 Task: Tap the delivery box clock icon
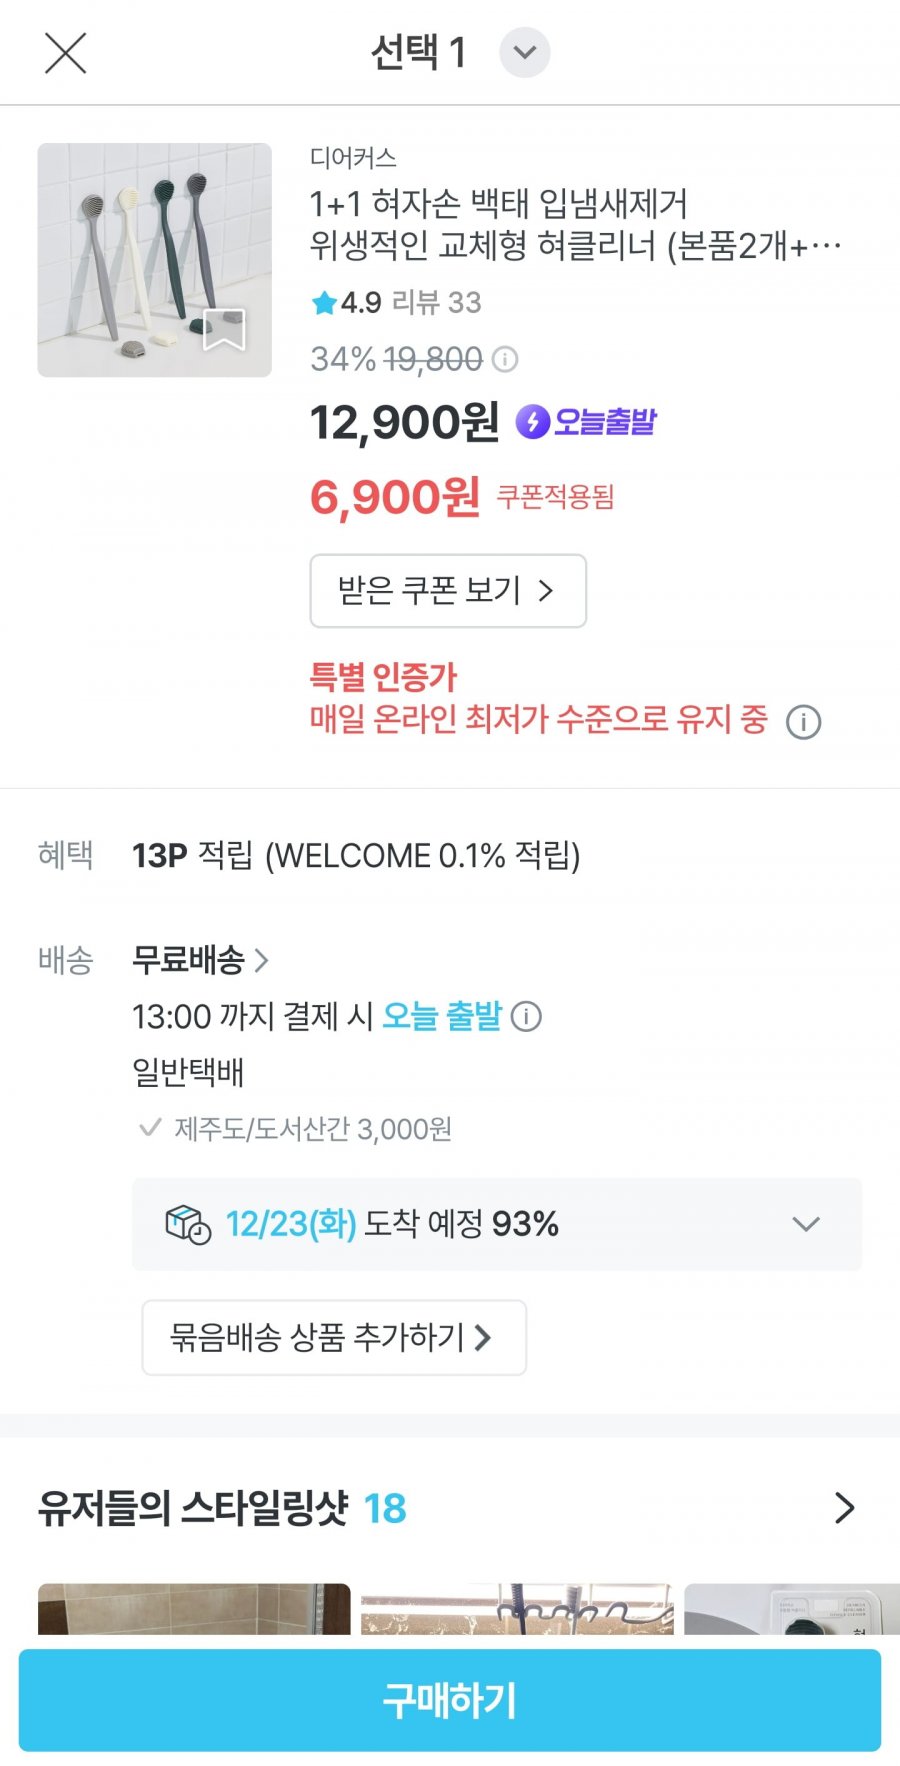[187, 1224]
